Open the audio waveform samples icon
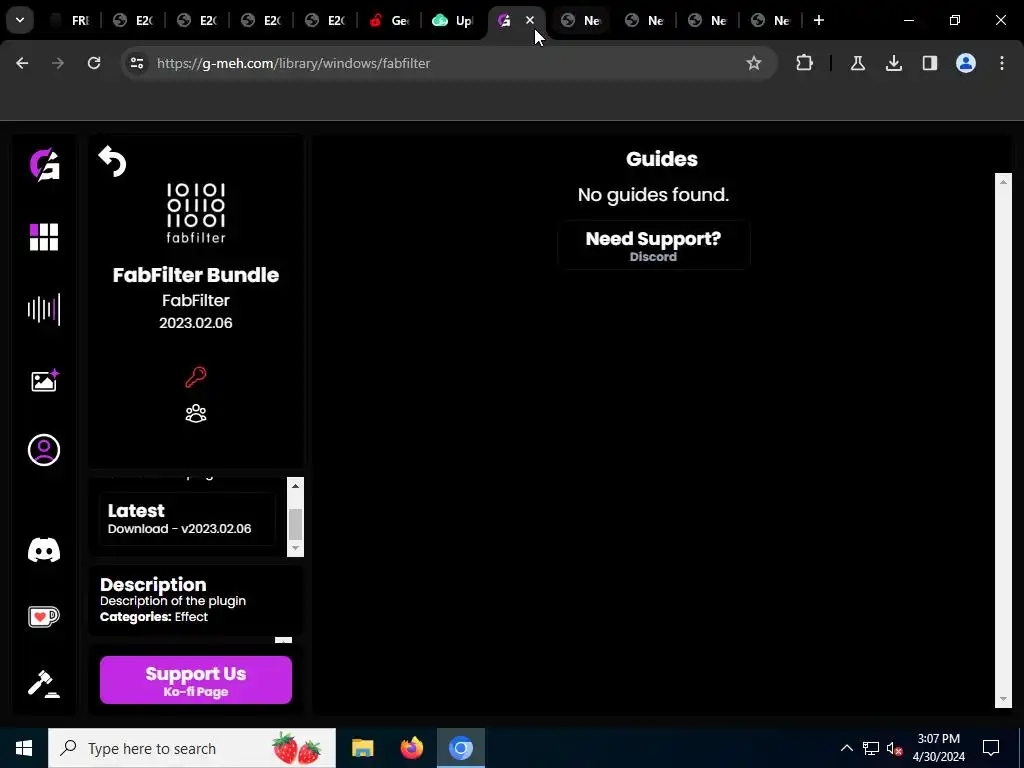Screen dimensions: 1024x768 click(x=44, y=309)
